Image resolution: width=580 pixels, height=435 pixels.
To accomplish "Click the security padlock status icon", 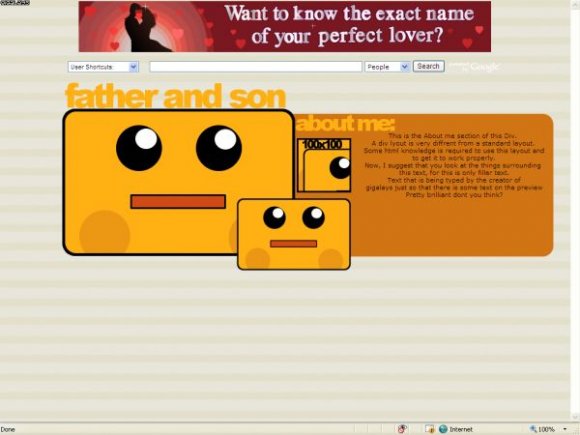I will tap(429, 429).
